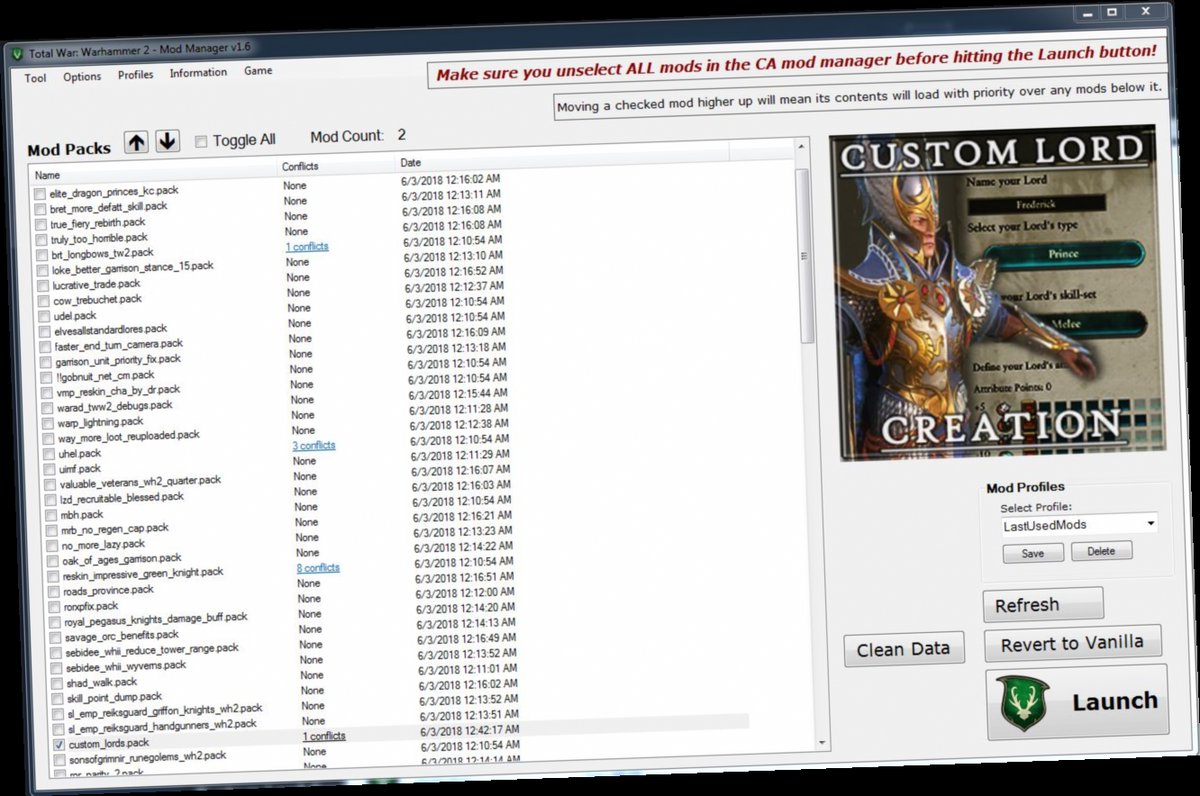Enable the lucrative_trade.pack mod

pos(44,286)
